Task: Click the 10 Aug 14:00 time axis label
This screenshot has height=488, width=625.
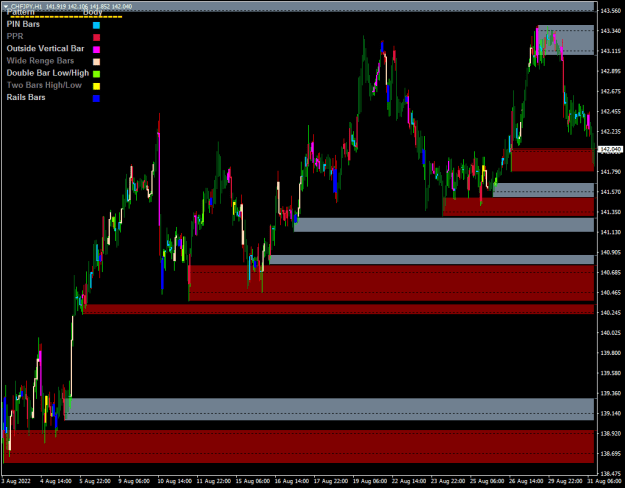Action: 174,481
